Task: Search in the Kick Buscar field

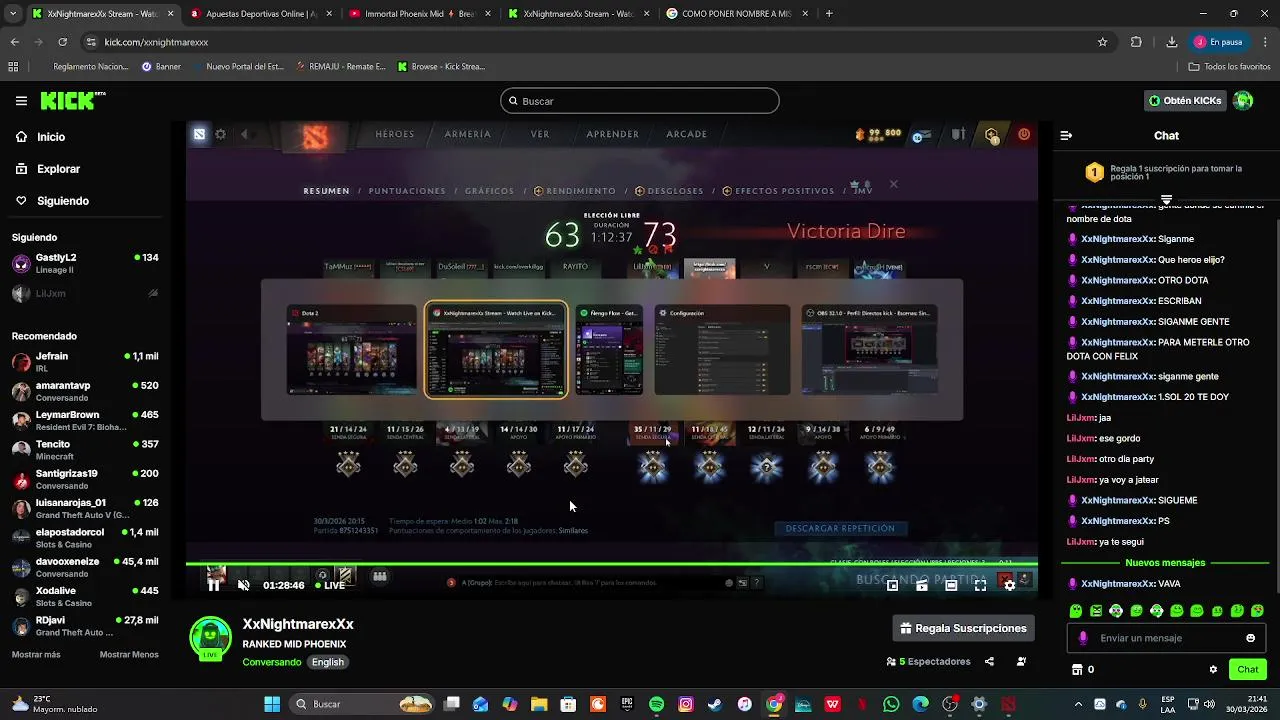Action: point(640,101)
